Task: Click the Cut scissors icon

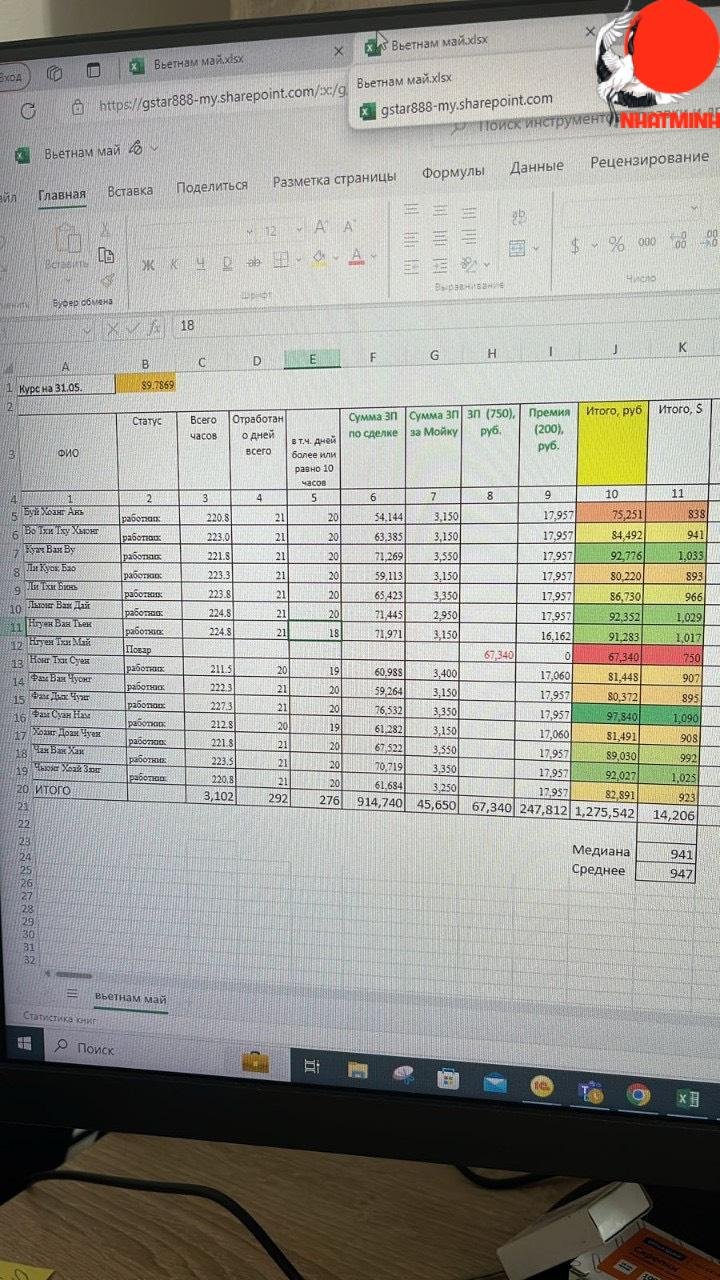Action: pyautogui.click(x=104, y=229)
